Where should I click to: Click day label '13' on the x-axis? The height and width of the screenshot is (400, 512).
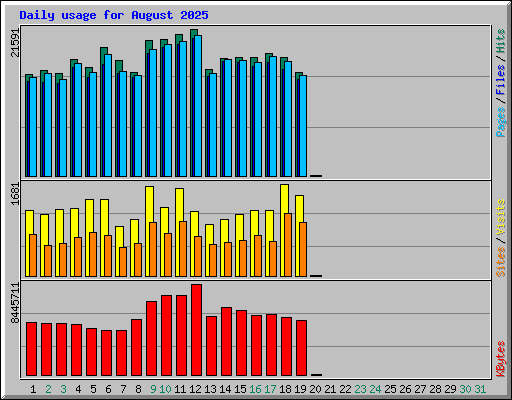click(x=210, y=389)
